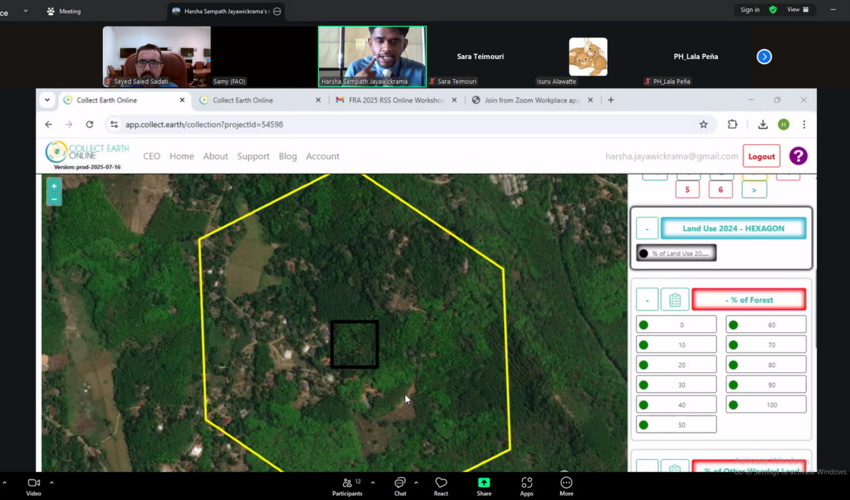Screen dimensions: 850x500
Task: Open the % of Forest notes clipboard icon
Action: (x=675, y=300)
